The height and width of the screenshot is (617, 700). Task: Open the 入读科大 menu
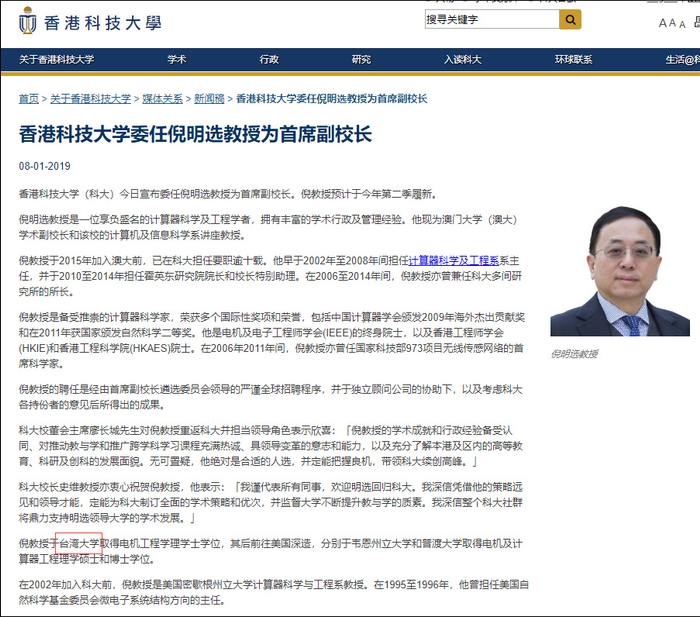click(x=462, y=59)
